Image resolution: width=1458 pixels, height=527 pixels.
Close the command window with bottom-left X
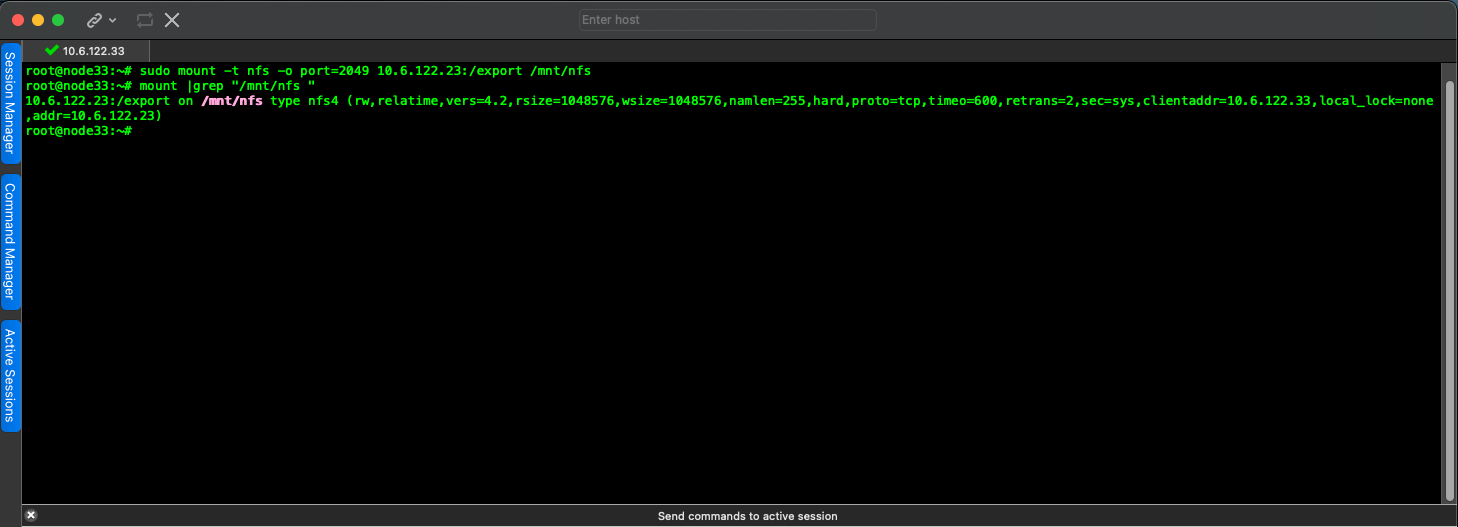click(30, 516)
